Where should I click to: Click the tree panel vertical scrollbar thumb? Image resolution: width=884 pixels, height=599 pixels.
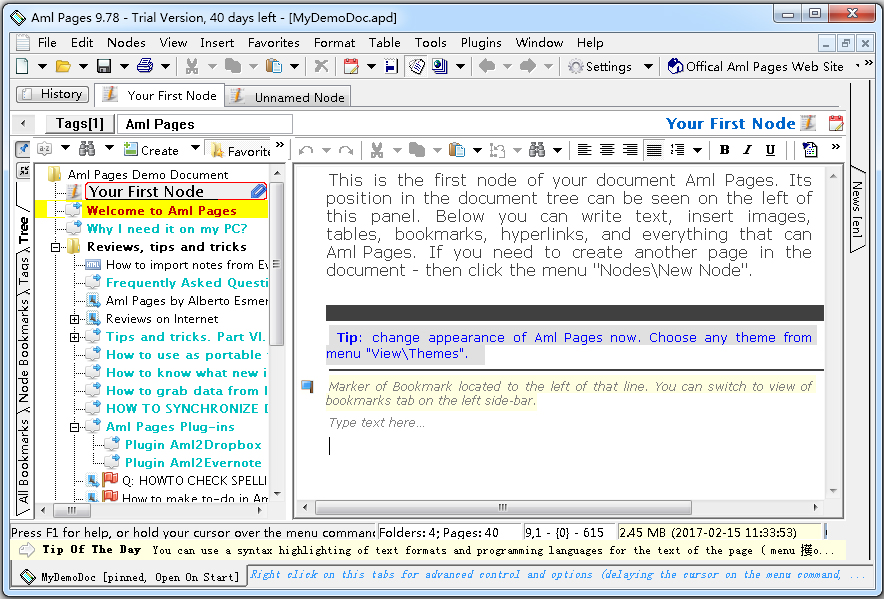(x=276, y=263)
